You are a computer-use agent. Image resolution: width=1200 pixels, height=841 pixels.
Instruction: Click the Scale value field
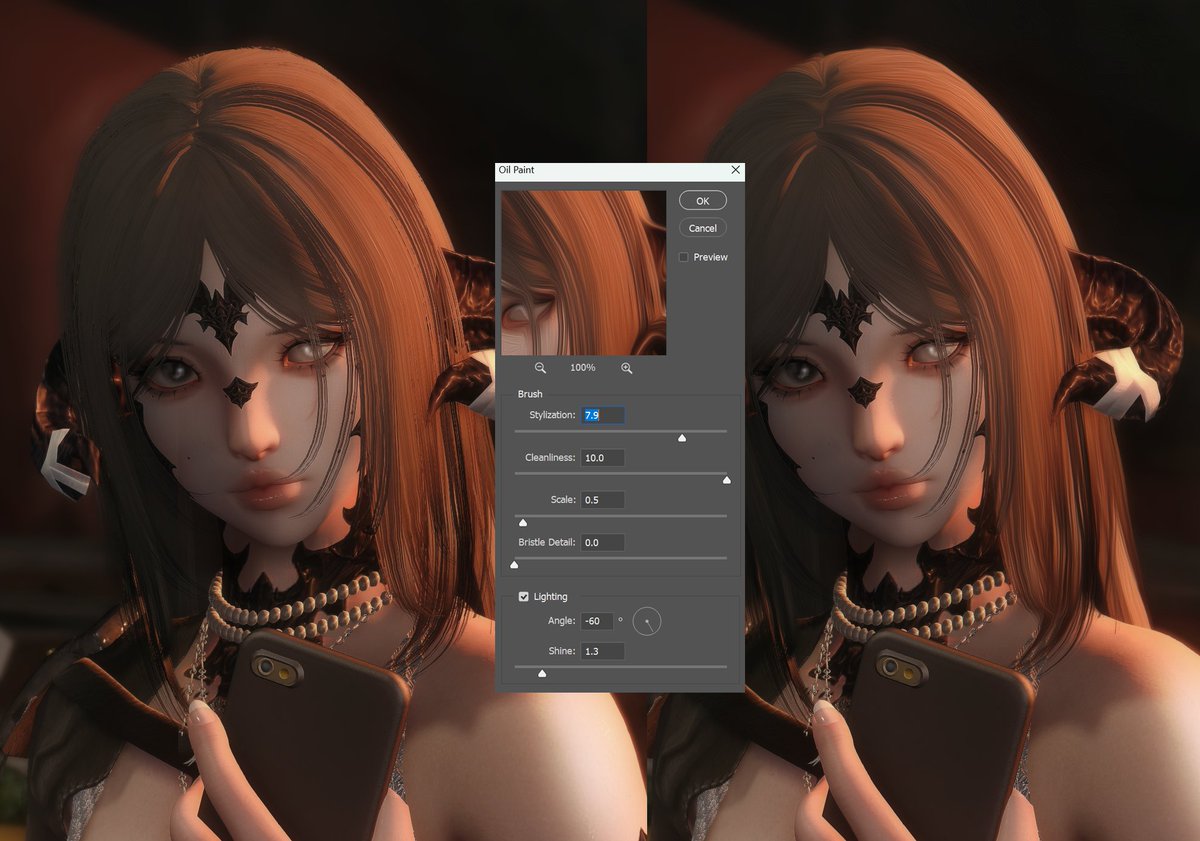tap(603, 500)
